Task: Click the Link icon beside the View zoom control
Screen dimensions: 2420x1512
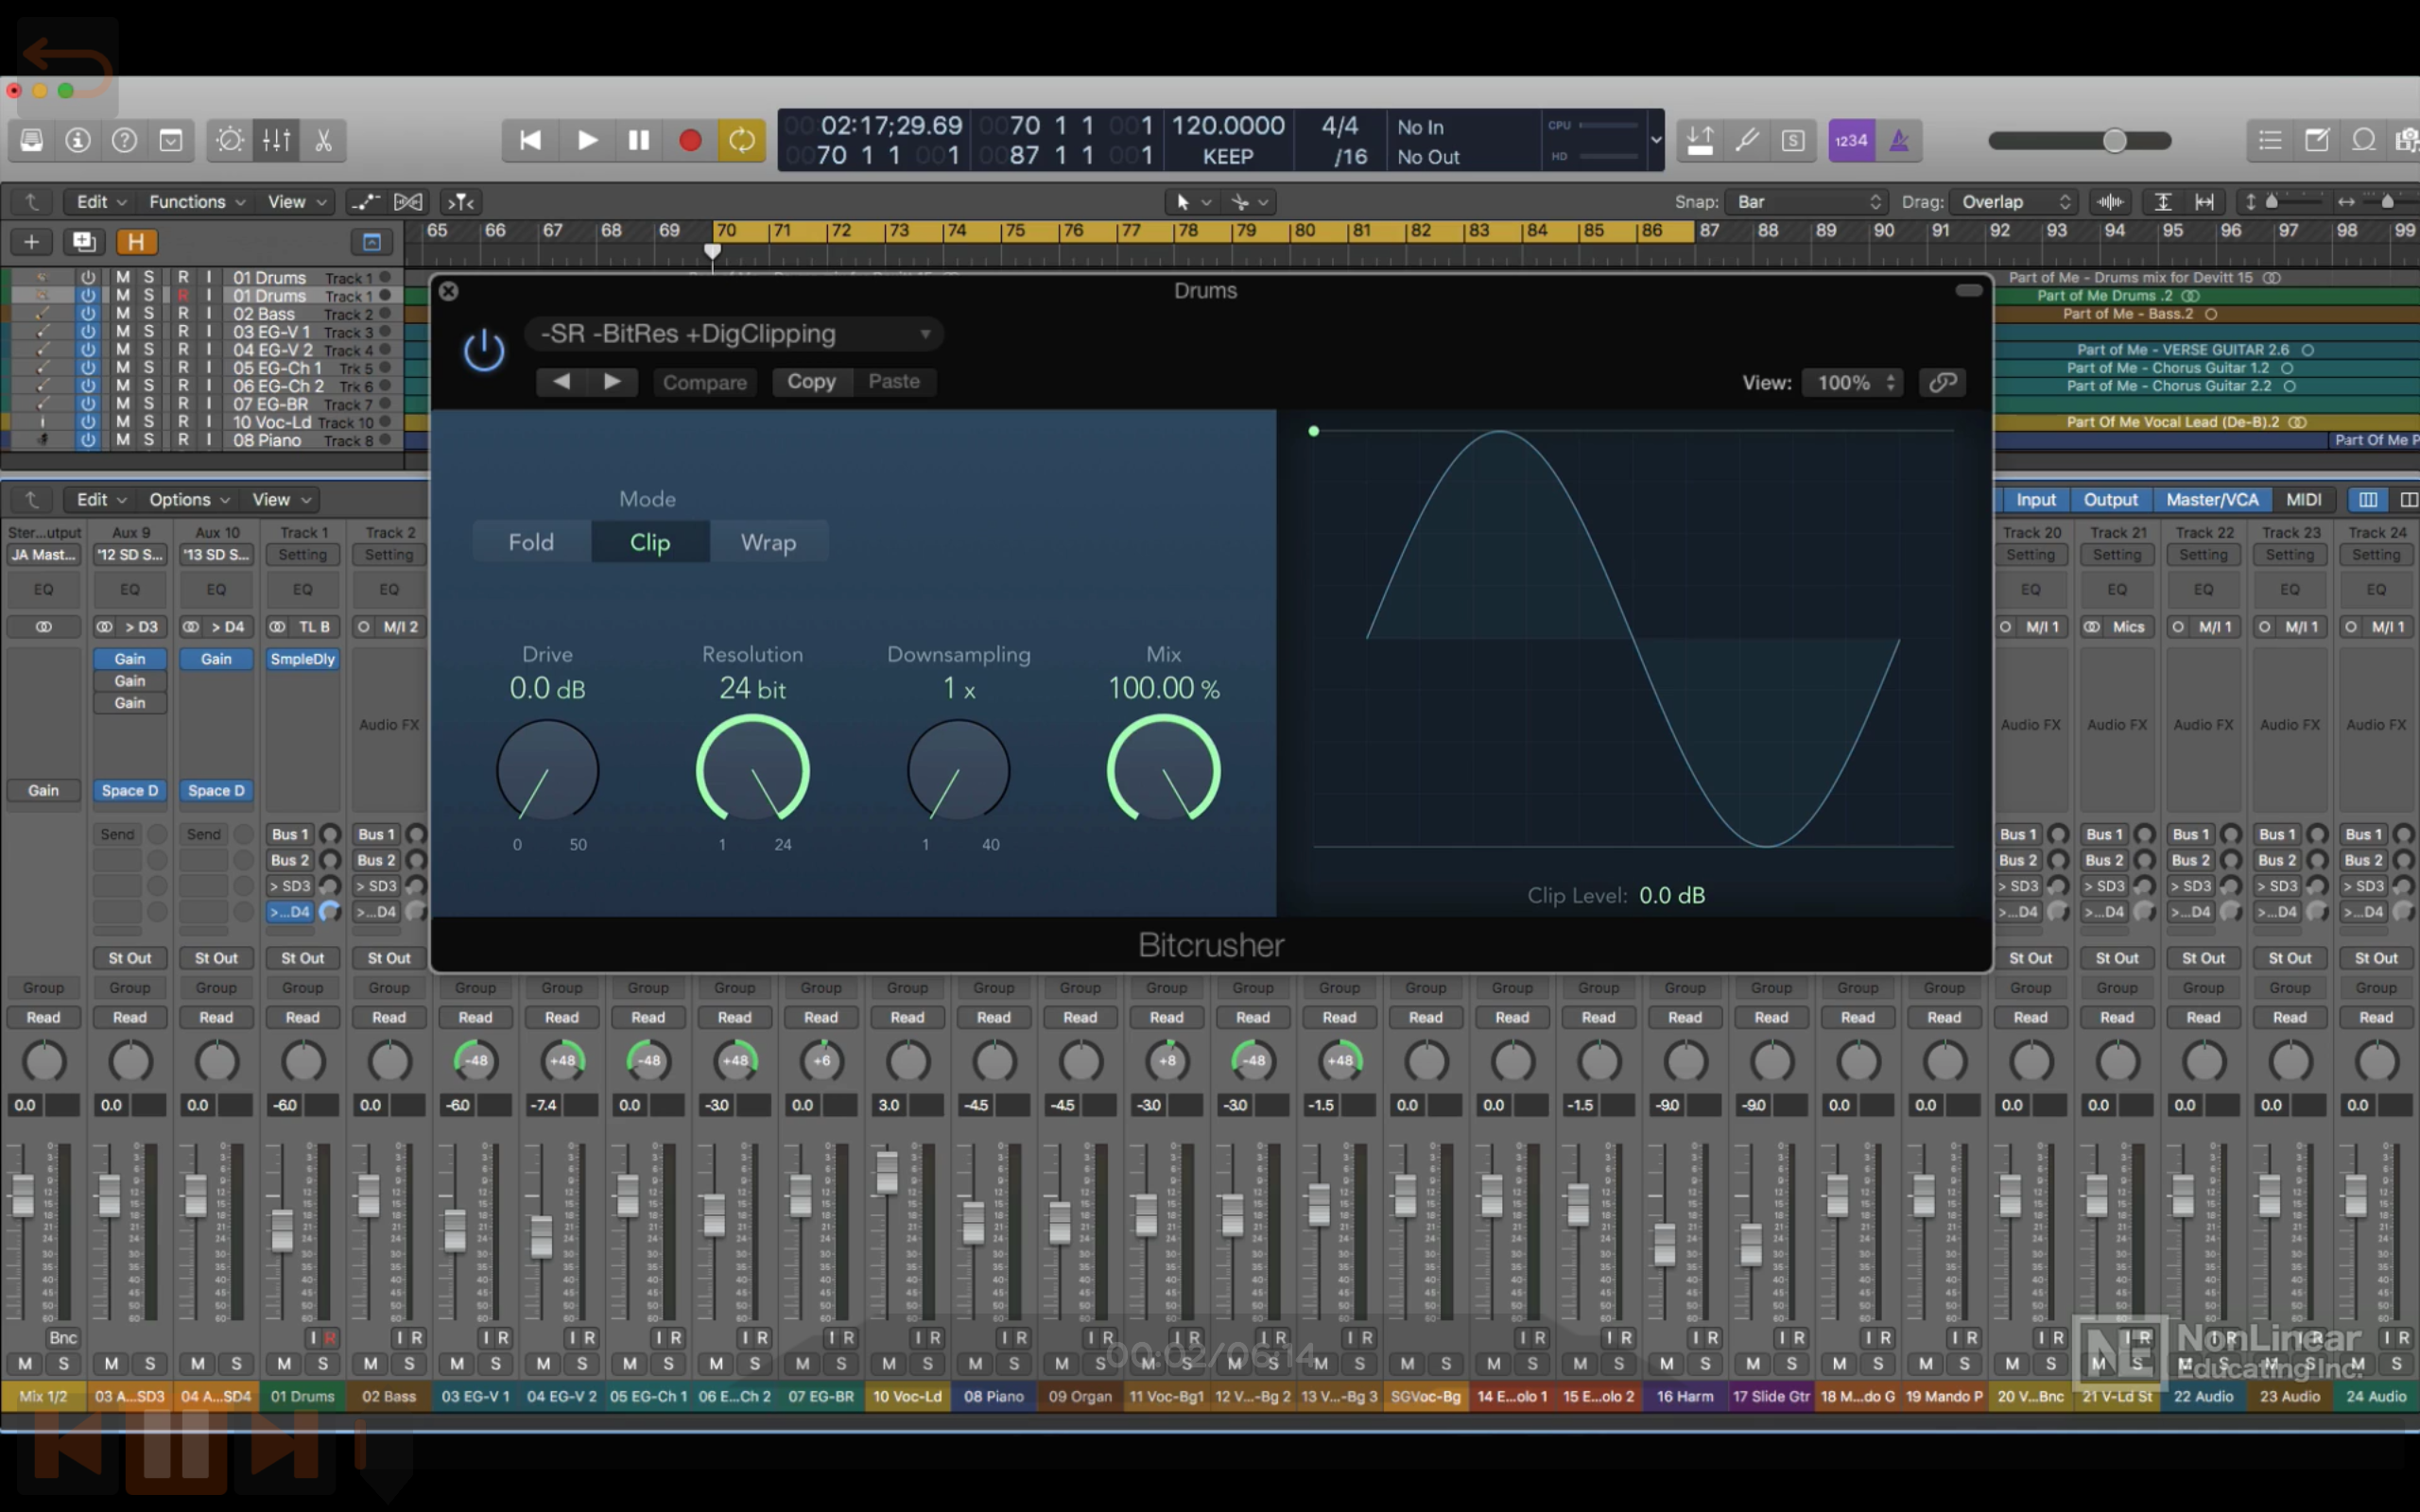Action: point(1942,382)
